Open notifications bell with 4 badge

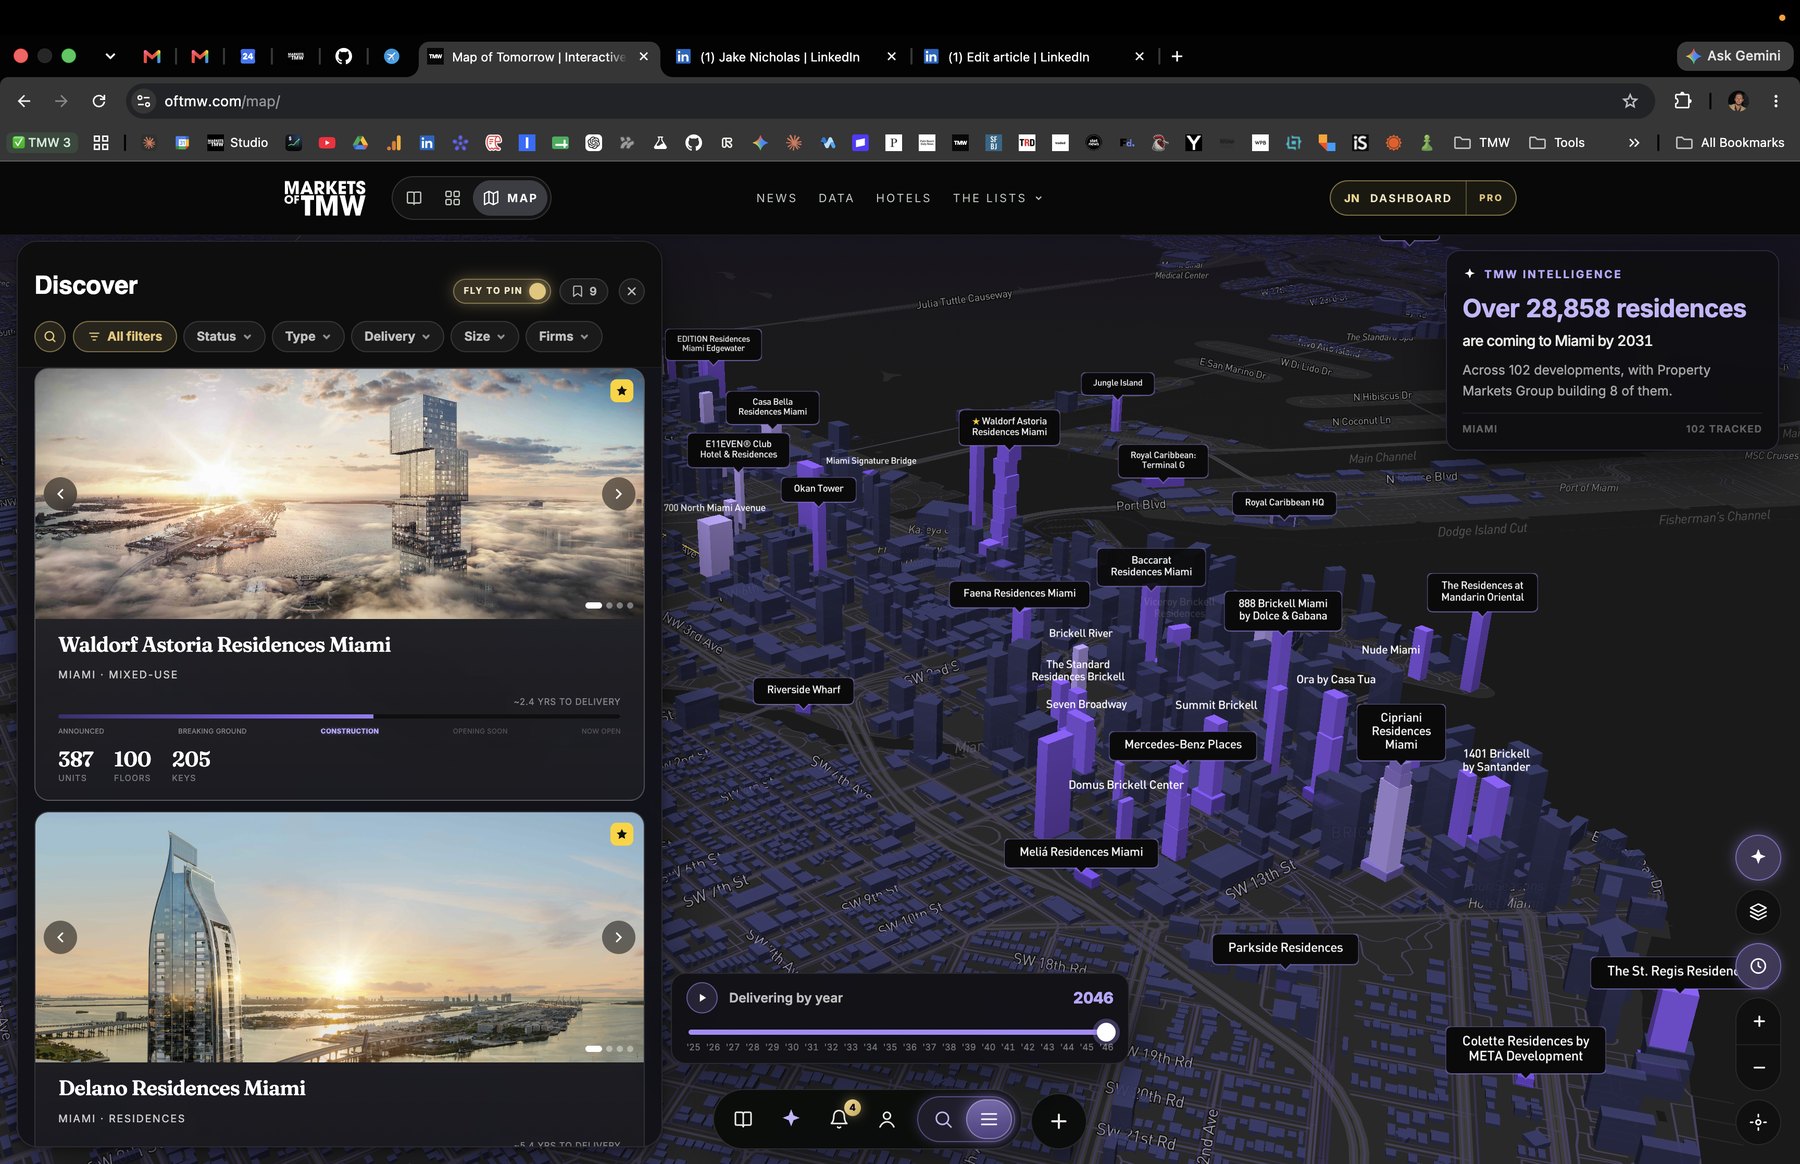(x=840, y=1119)
